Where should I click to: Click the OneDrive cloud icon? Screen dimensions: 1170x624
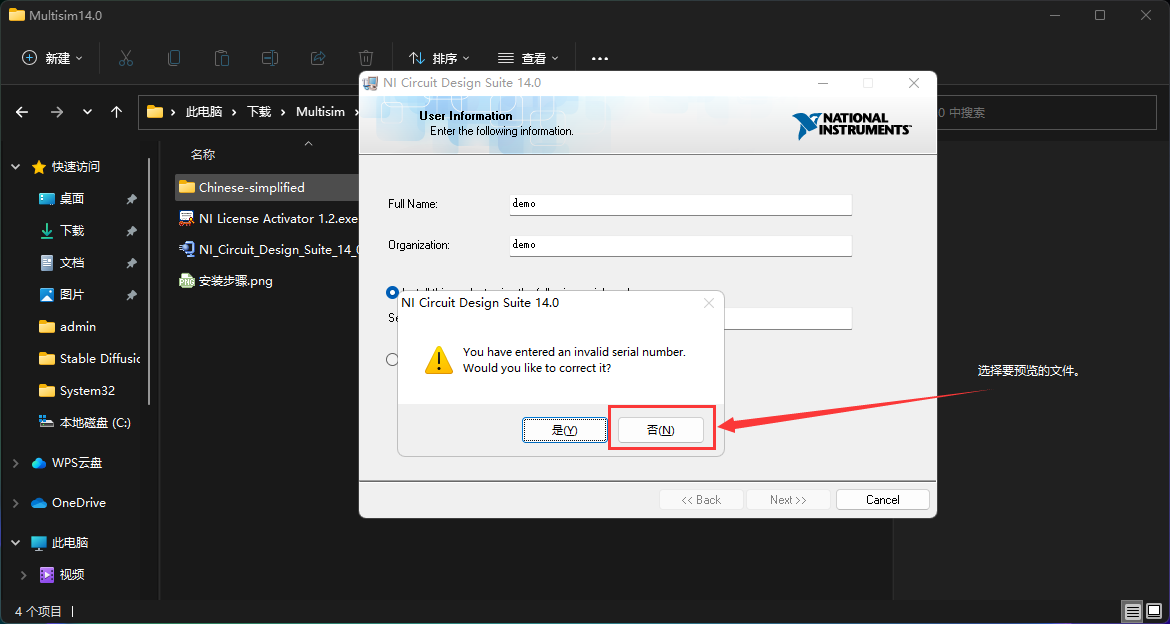tap(39, 503)
